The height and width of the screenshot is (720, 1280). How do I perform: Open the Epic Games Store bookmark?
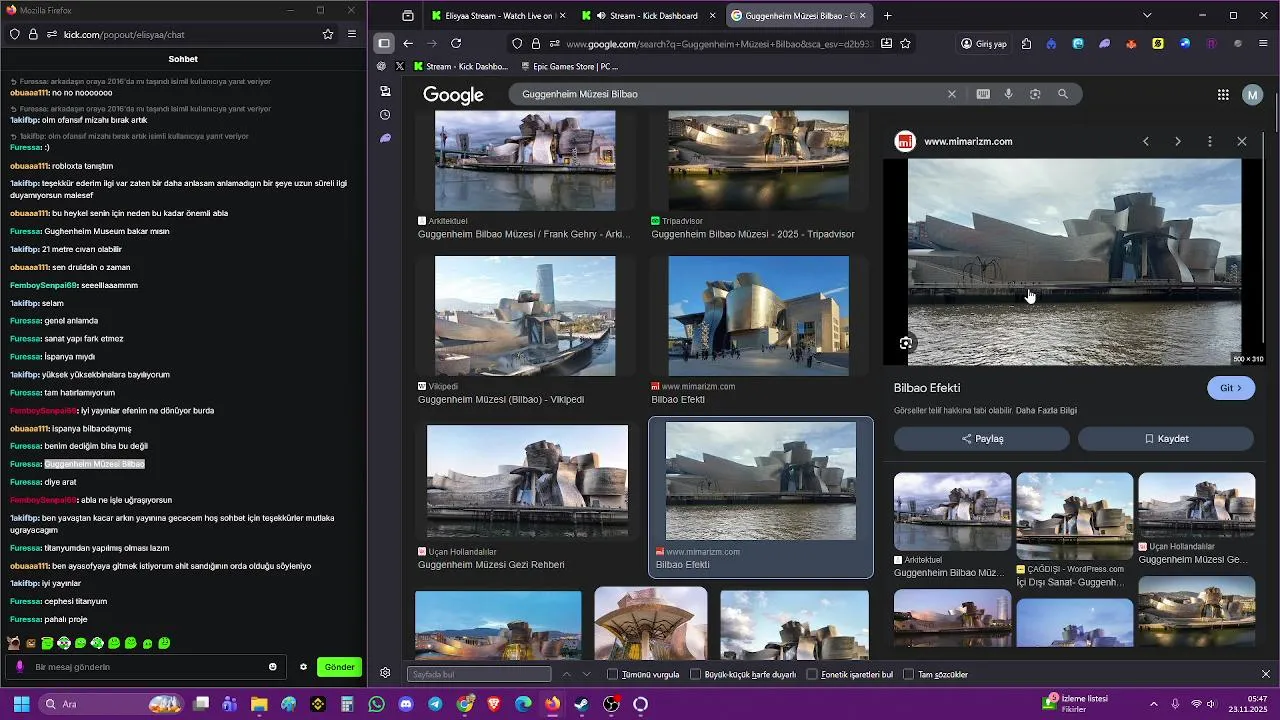[x=570, y=67]
